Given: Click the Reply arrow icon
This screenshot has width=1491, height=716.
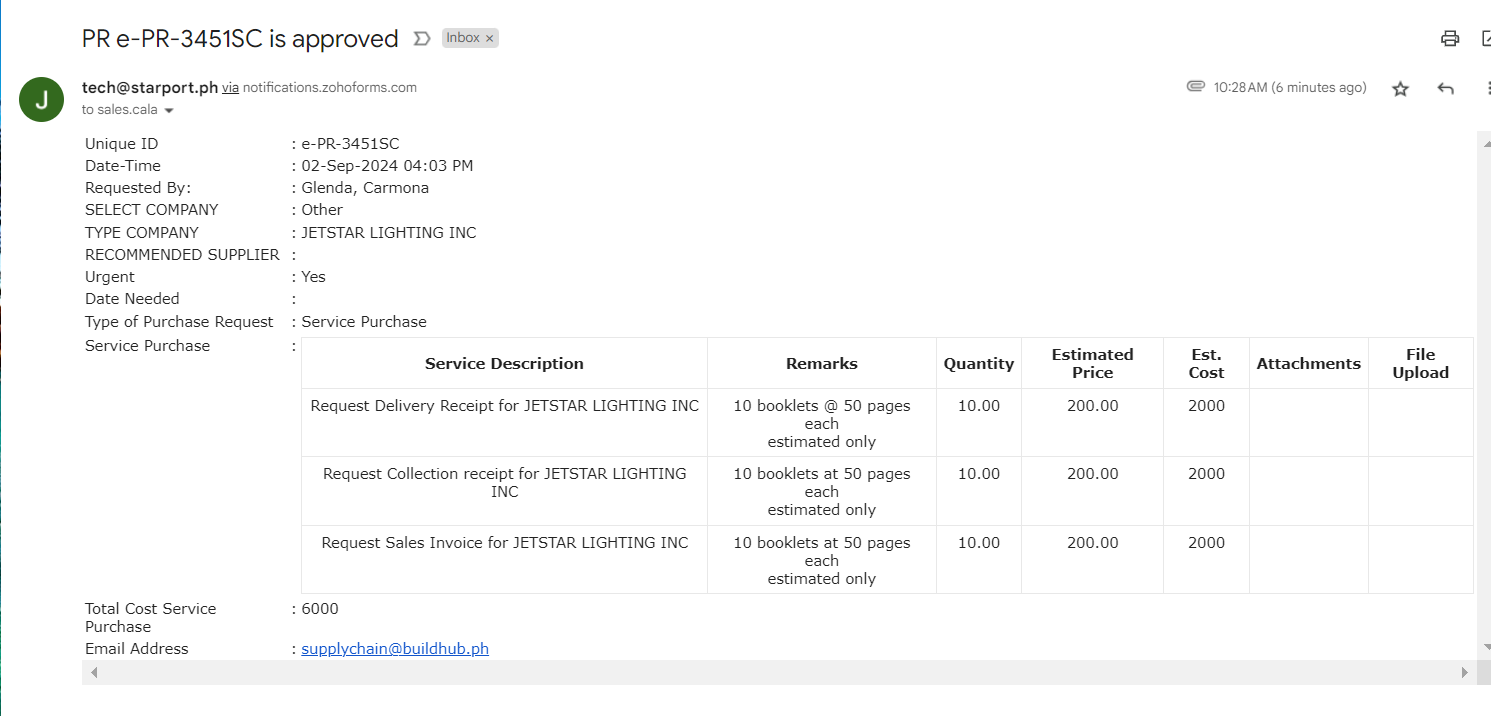Looking at the screenshot, I should [x=1445, y=89].
